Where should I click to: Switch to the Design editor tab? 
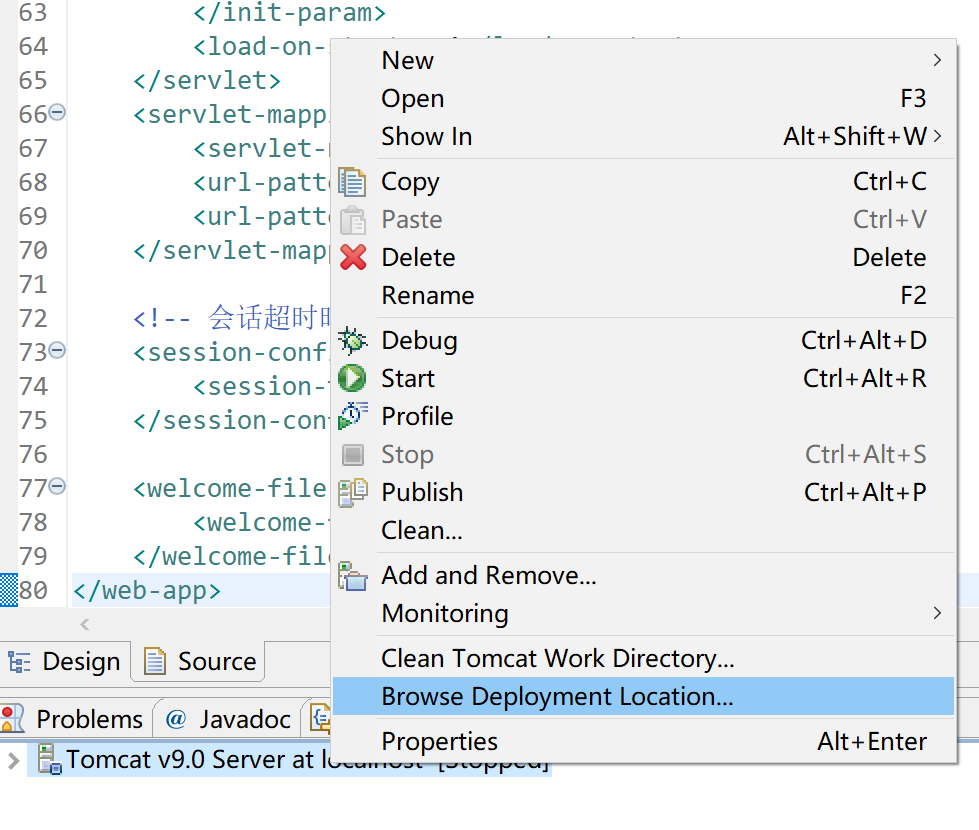pyautogui.click(x=66, y=662)
